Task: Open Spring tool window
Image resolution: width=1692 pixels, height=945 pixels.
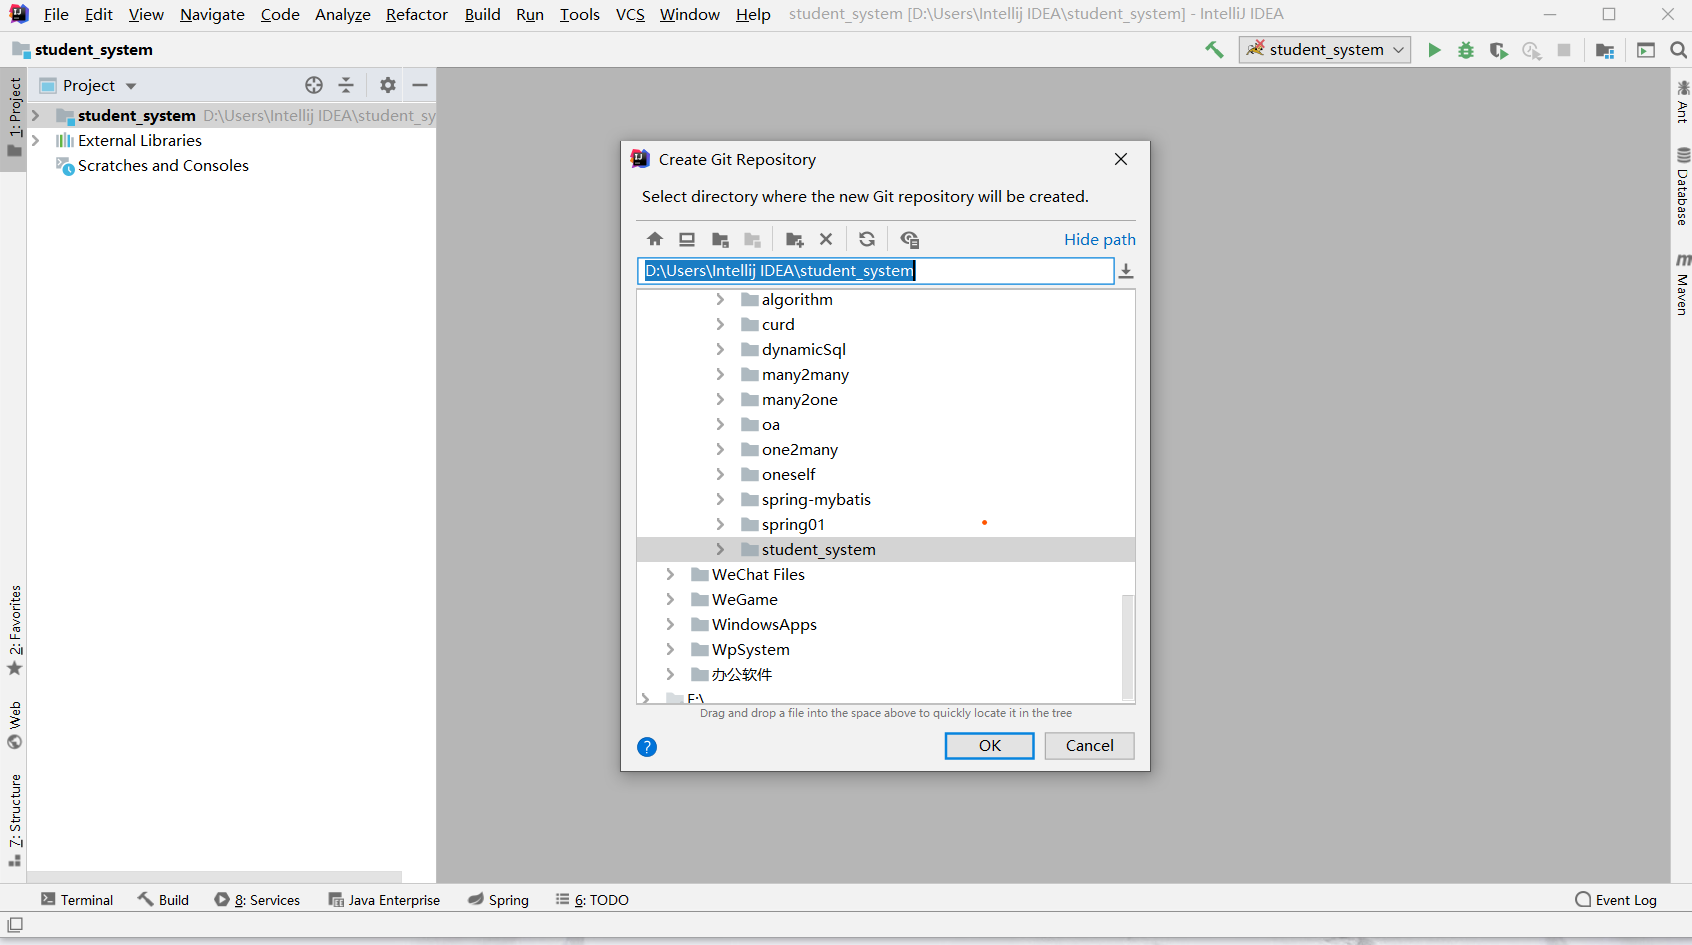Action: [498, 900]
